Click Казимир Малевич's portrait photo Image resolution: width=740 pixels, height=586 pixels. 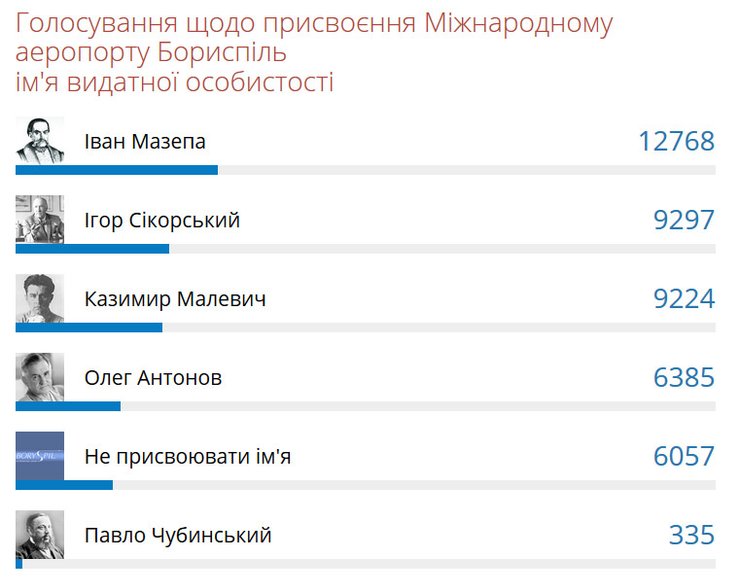[x=40, y=299]
